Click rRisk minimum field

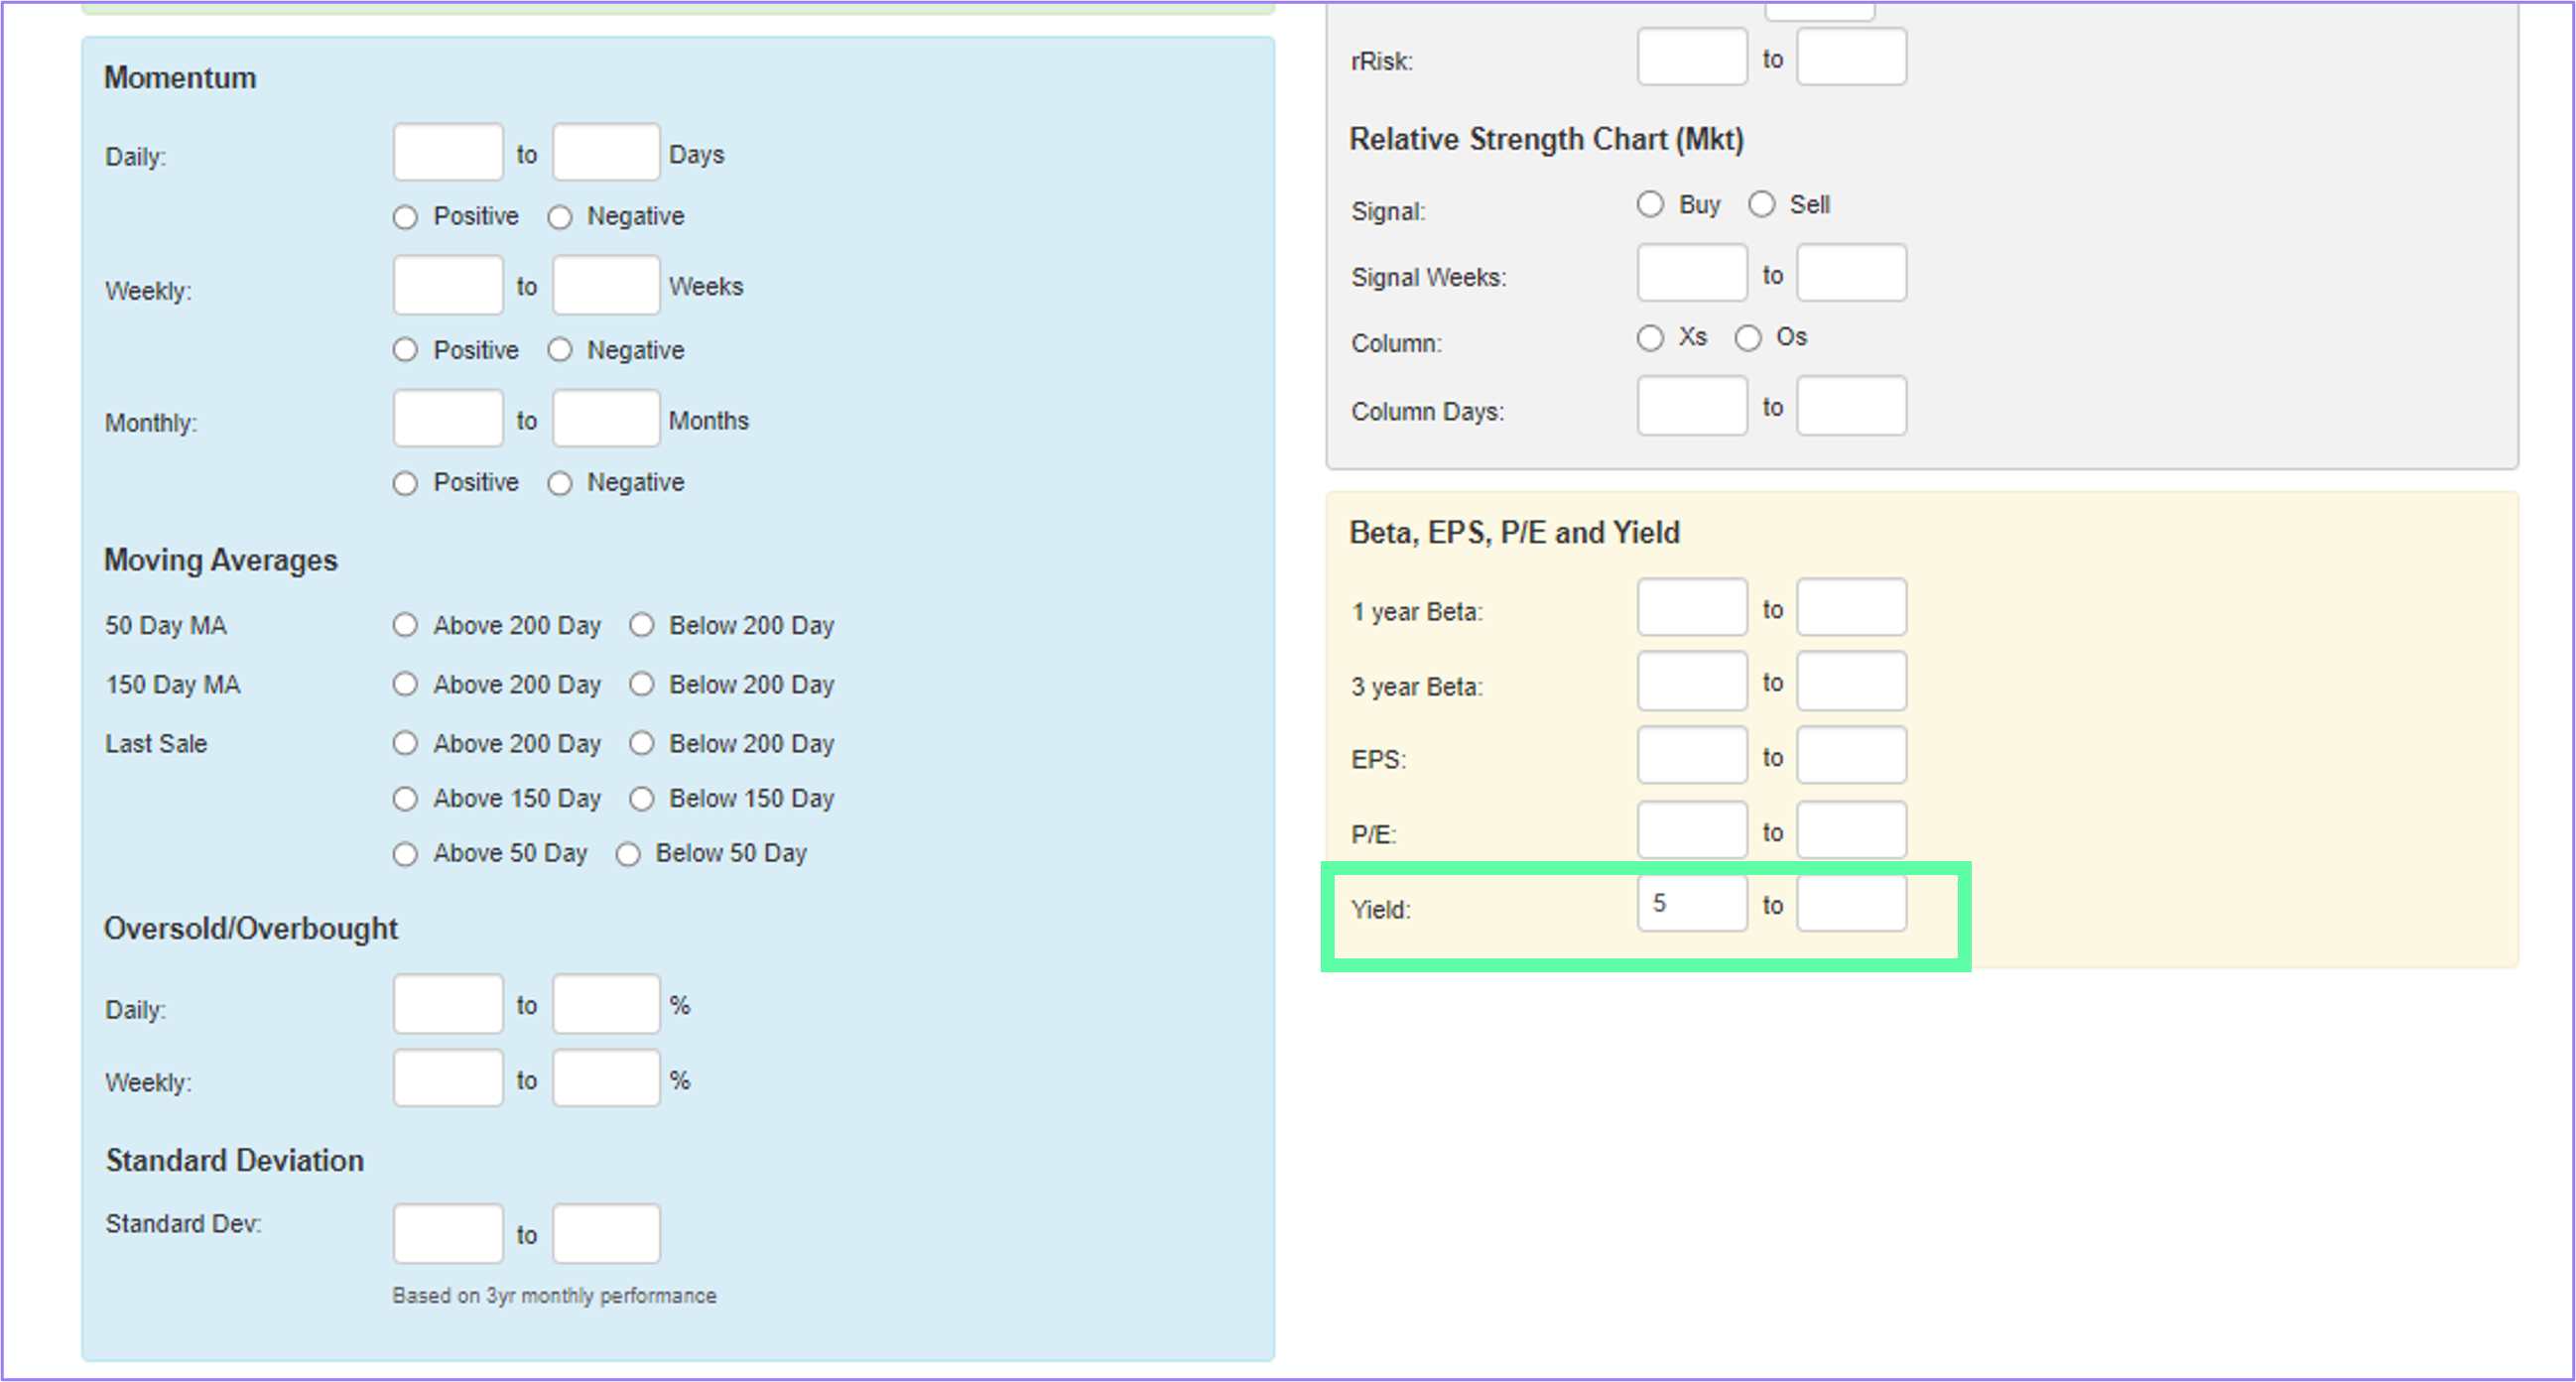coord(1692,56)
